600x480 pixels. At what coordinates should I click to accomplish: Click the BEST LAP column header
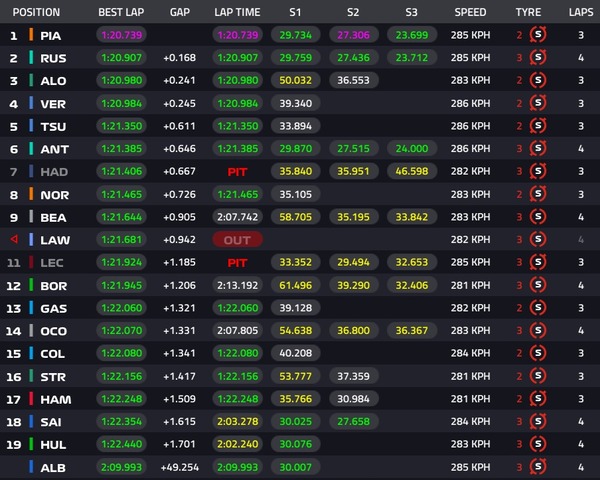[x=122, y=13]
